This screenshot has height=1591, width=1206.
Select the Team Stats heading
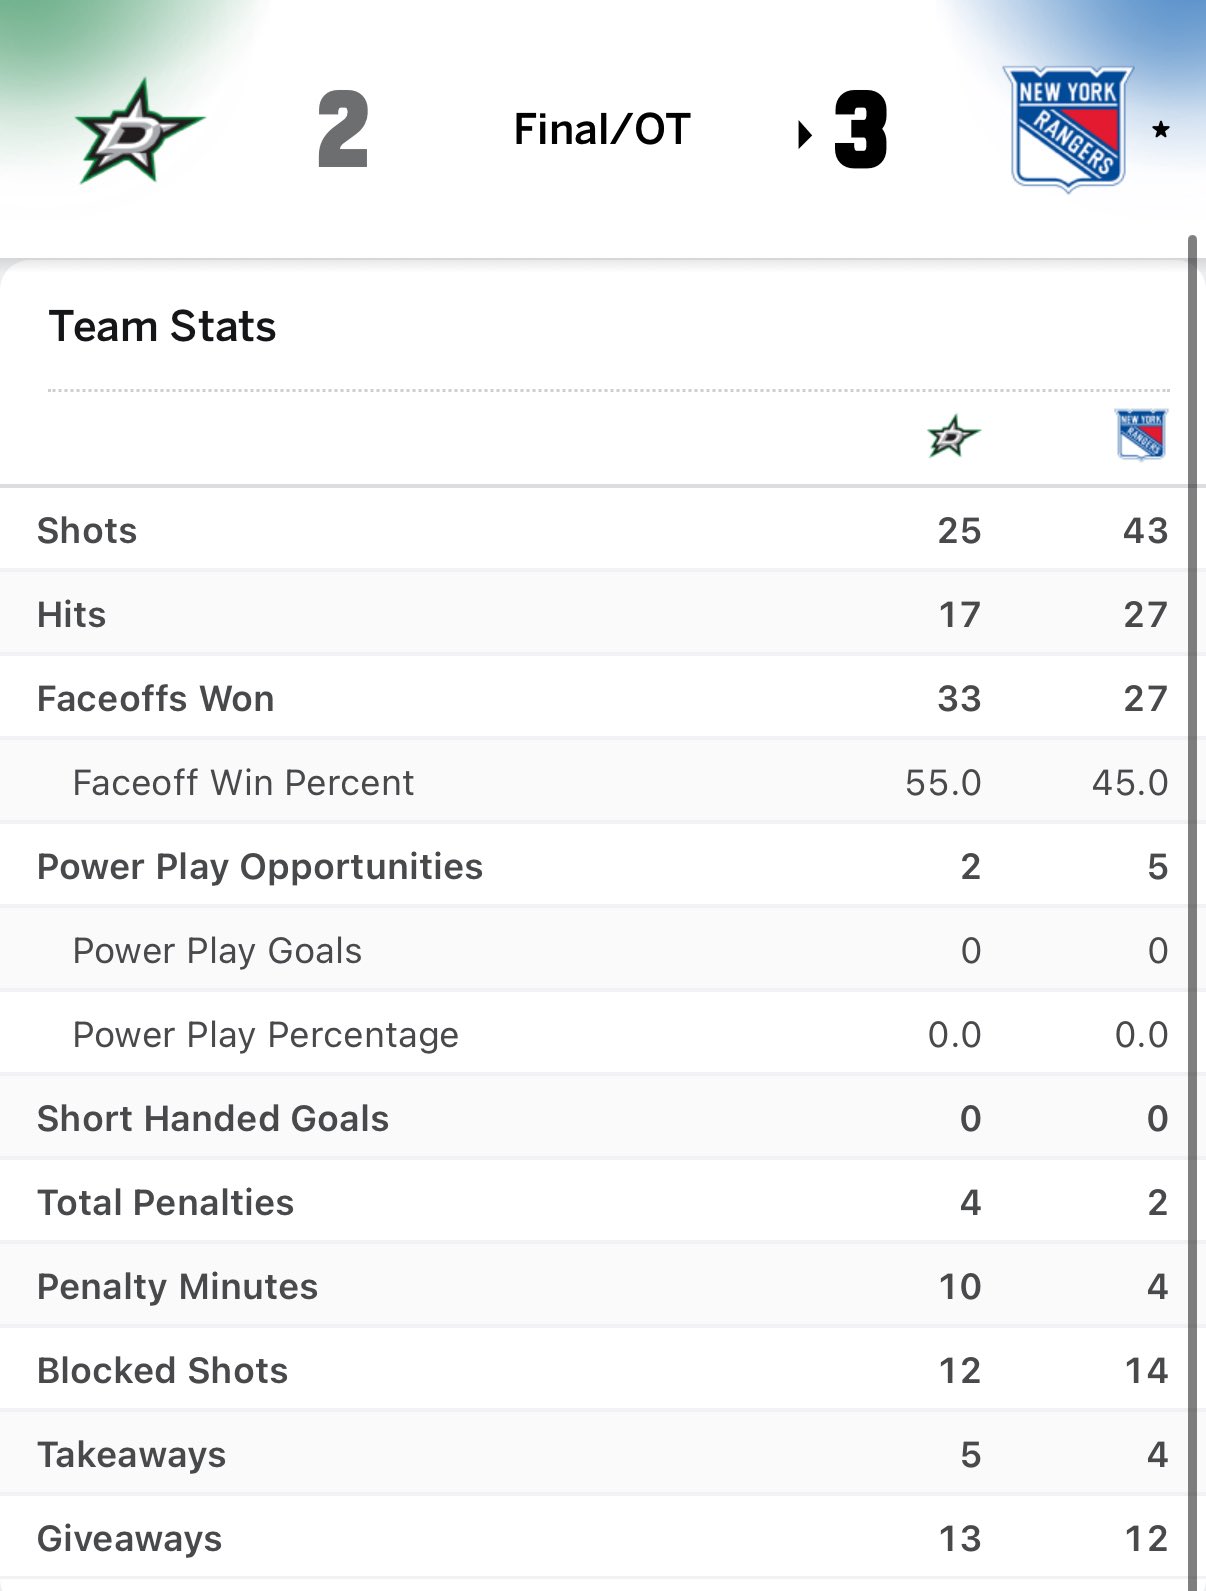coord(162,327)
